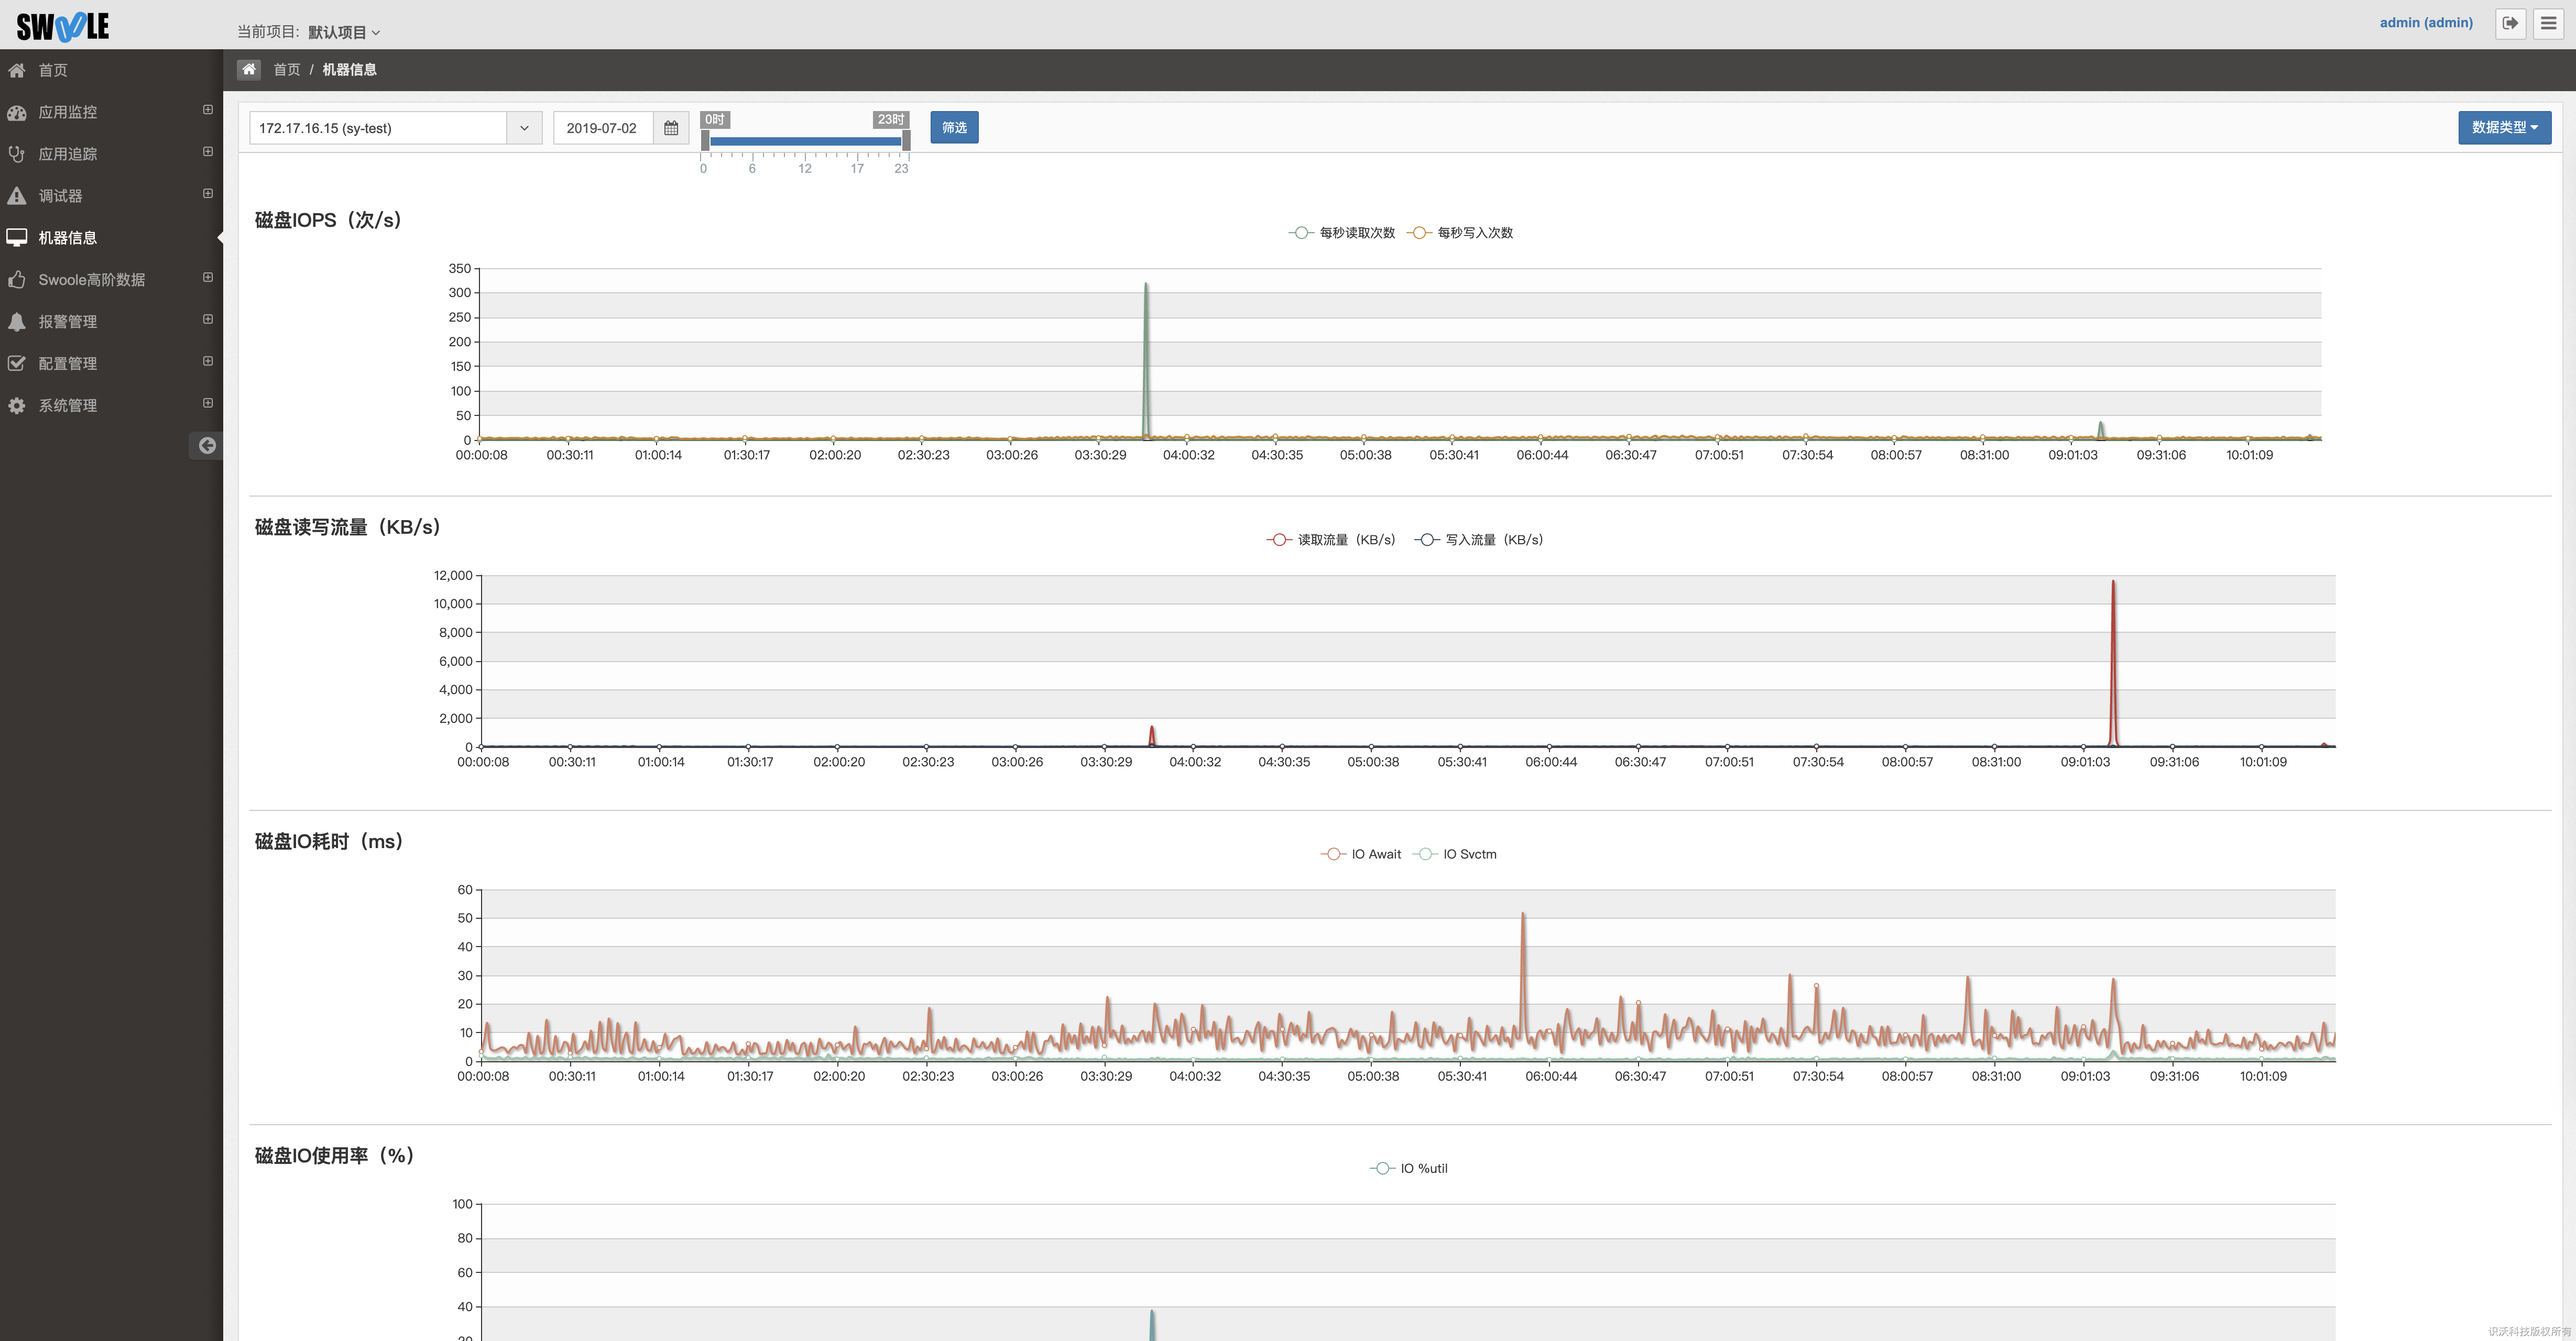This screenshot has height=1341, width=2576.
Task: Open the 数据类型 dropdown button
Action: pos(2504,127)
